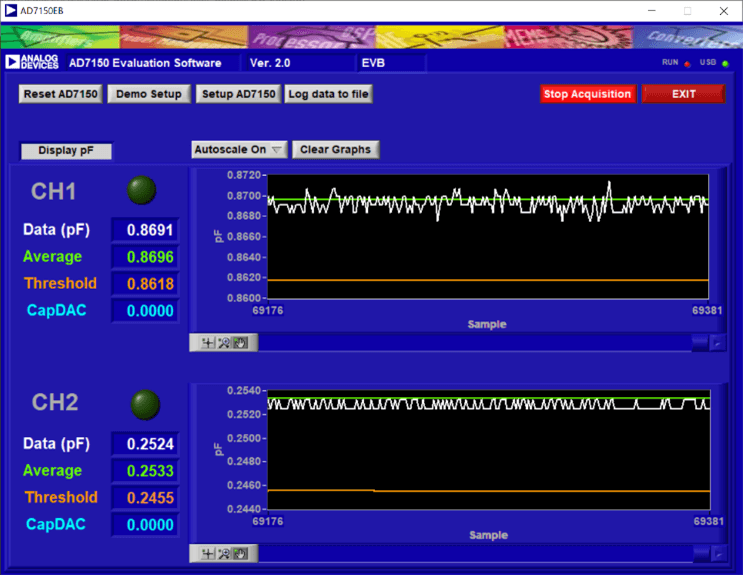This screenshot has height=575, width=743.
Task: Click the cyan CapDAC label under CH1
Action: pyautogui.click(x=56, y=310)
